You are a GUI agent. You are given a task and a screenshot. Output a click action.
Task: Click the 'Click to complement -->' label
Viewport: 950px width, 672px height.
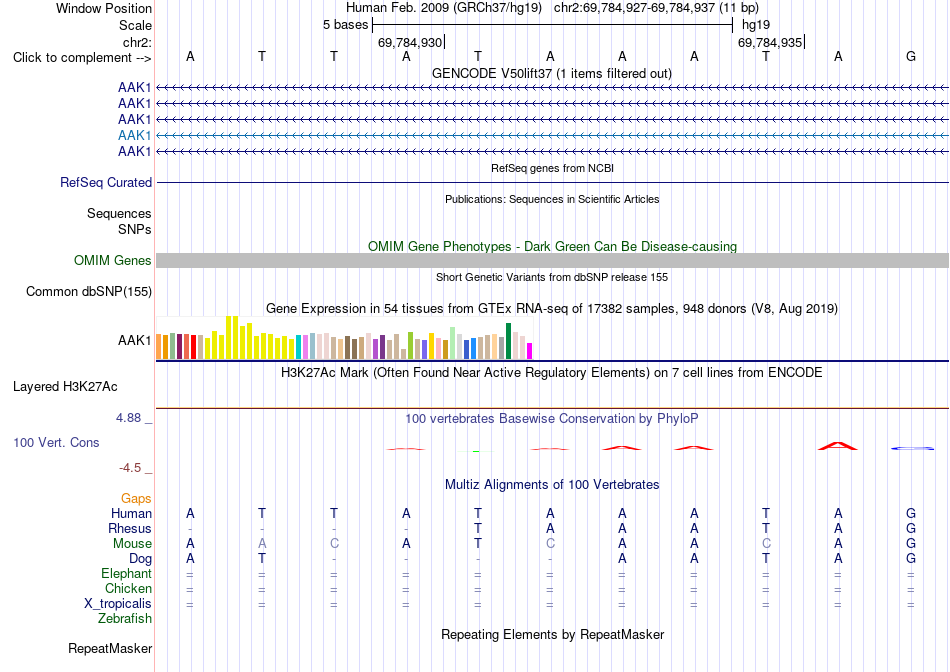point(82,58)
